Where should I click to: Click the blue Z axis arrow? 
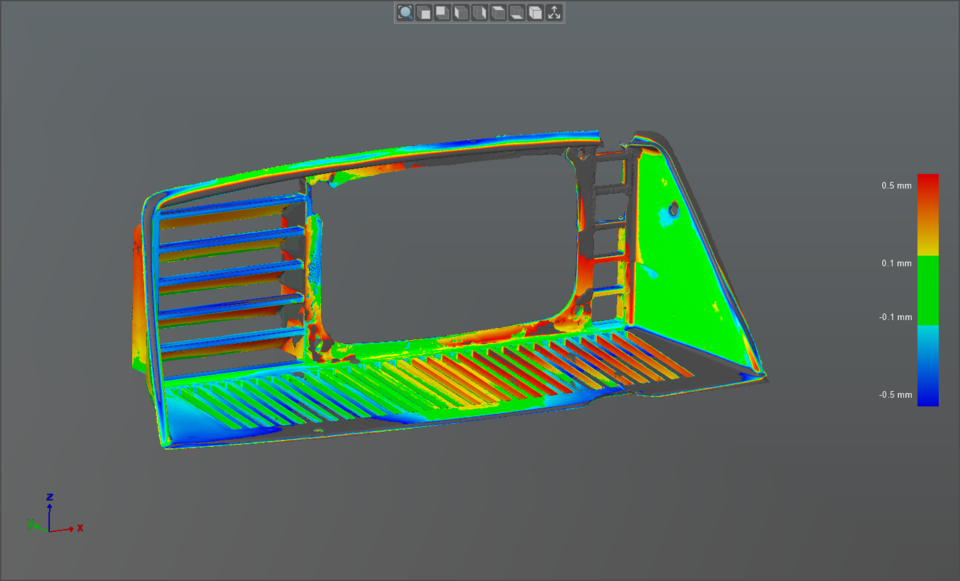coord(49,507)
